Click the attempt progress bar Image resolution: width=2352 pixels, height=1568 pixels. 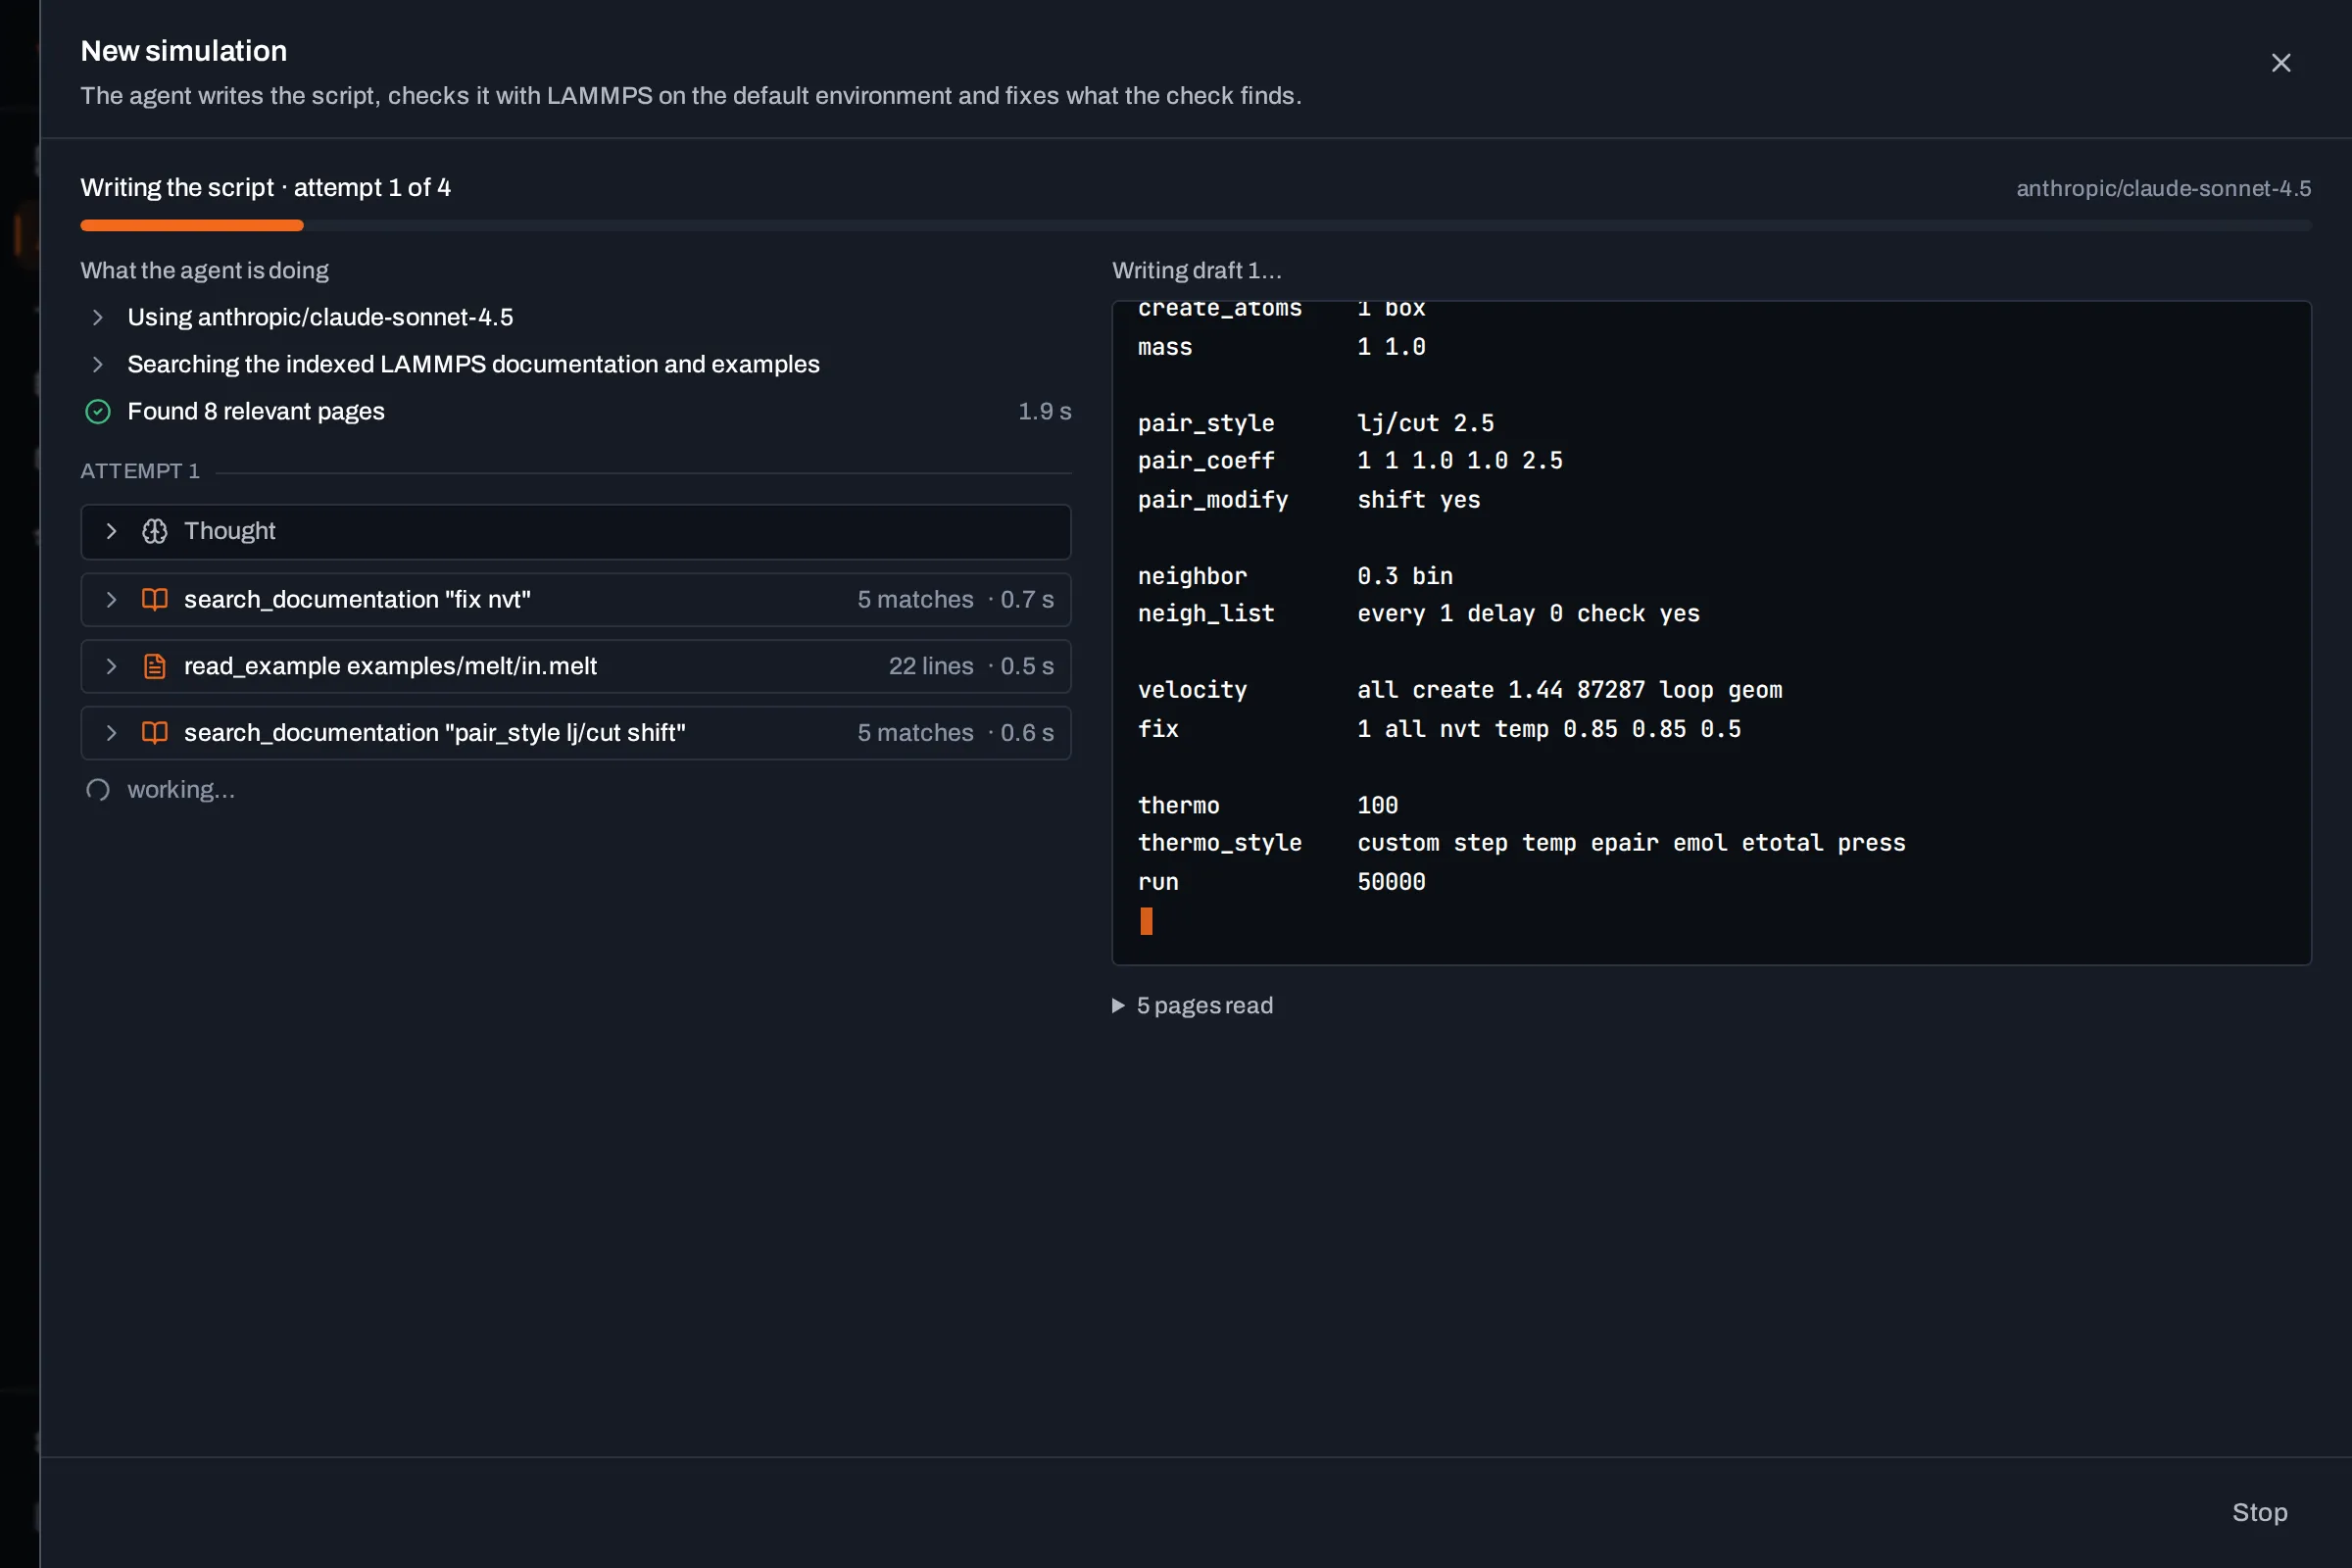point(1195,225)
